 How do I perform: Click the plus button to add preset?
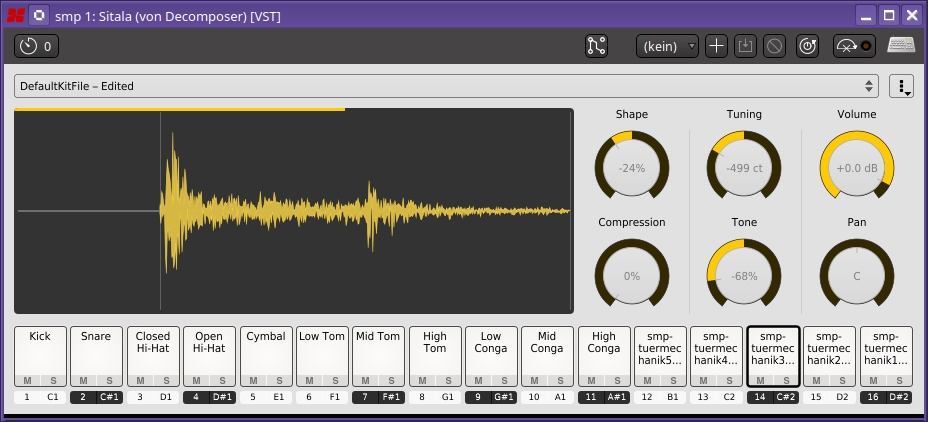coord(717,46)
